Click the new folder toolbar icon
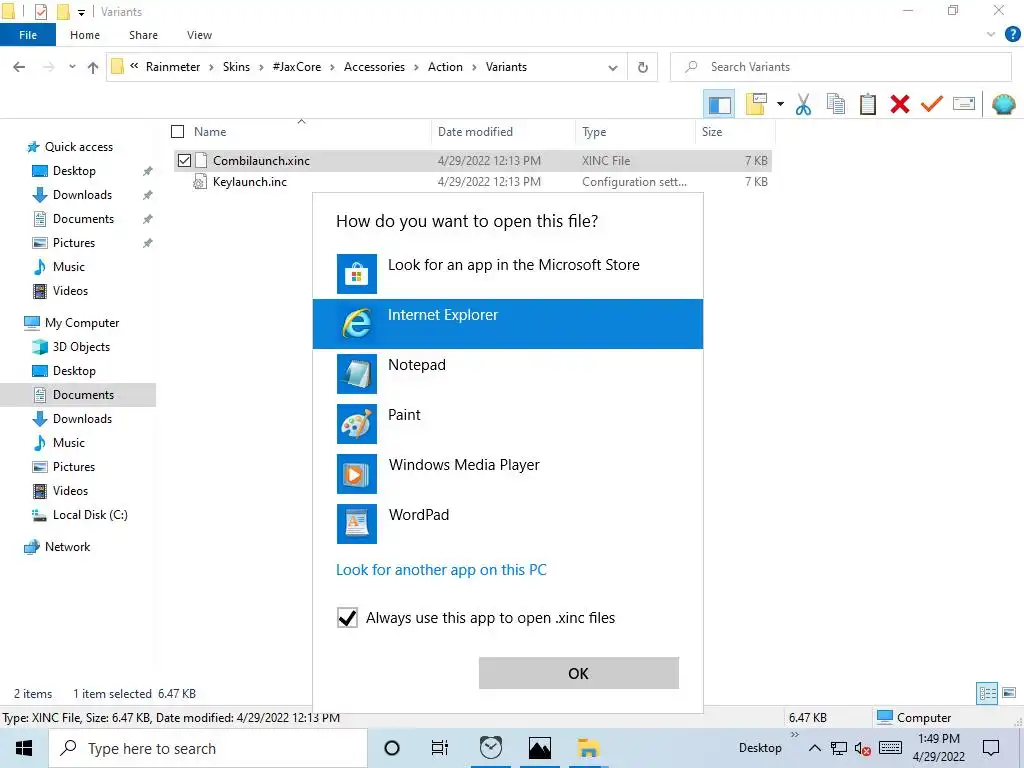 (x=756, y=104)
